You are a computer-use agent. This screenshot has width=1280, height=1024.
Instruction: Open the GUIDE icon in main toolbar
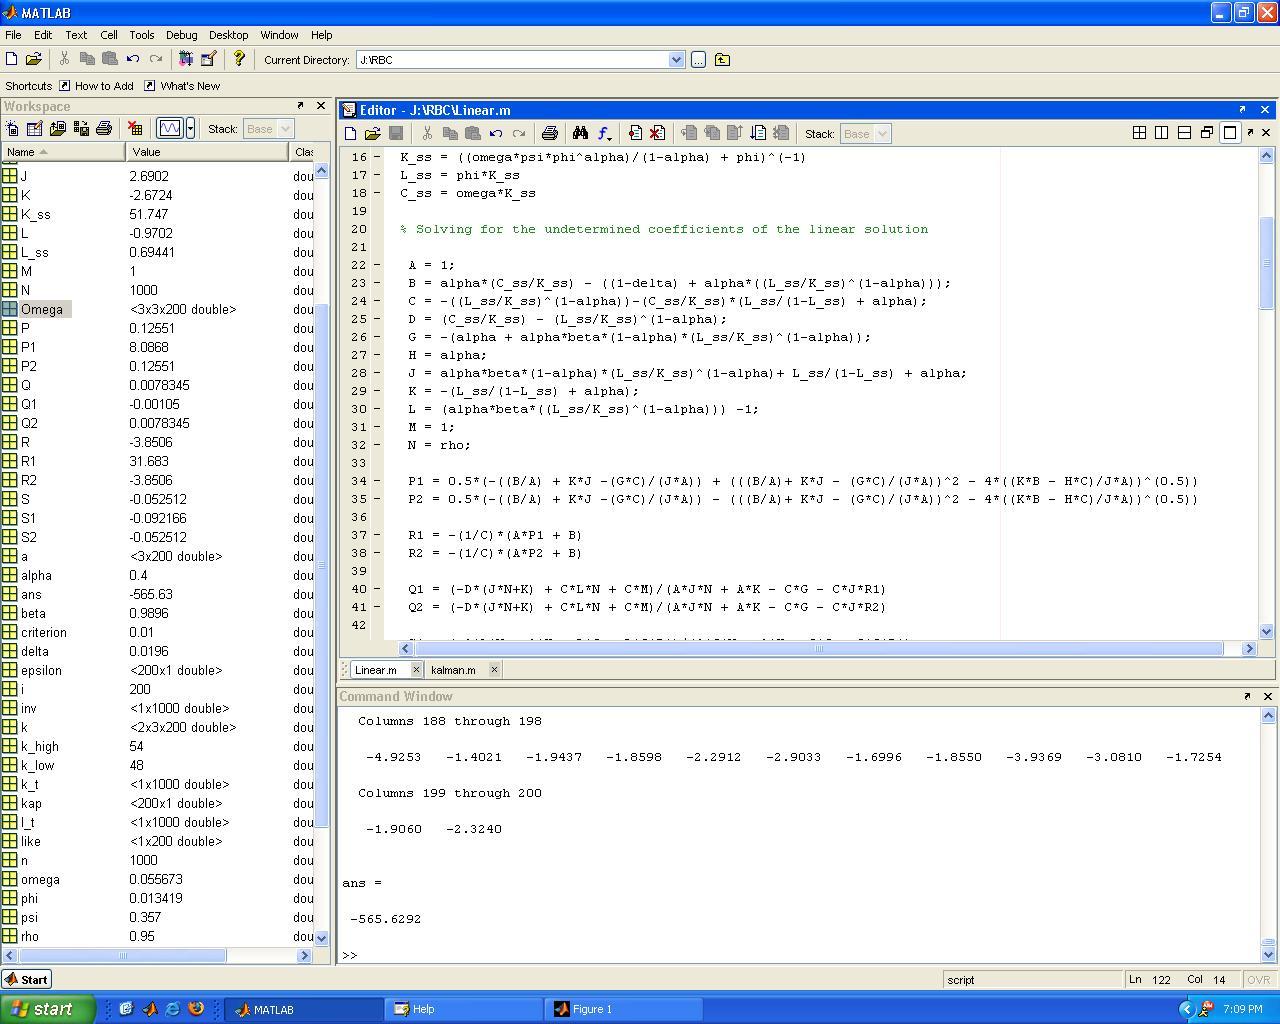208,60
